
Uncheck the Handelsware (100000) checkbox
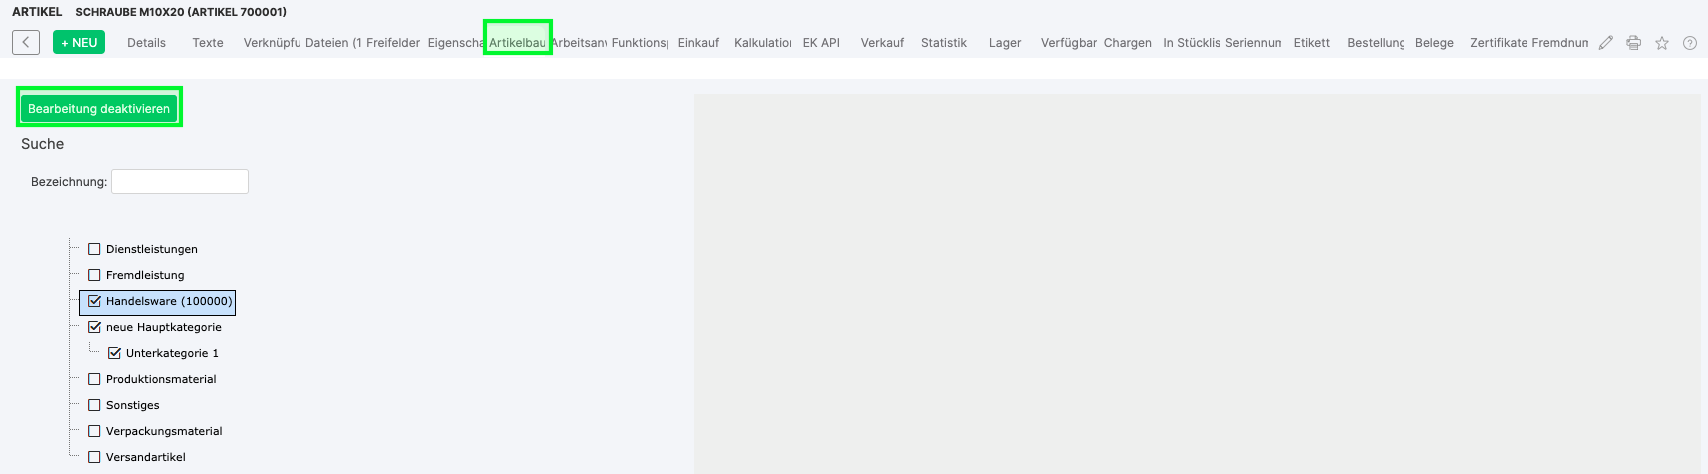point(94,301)
